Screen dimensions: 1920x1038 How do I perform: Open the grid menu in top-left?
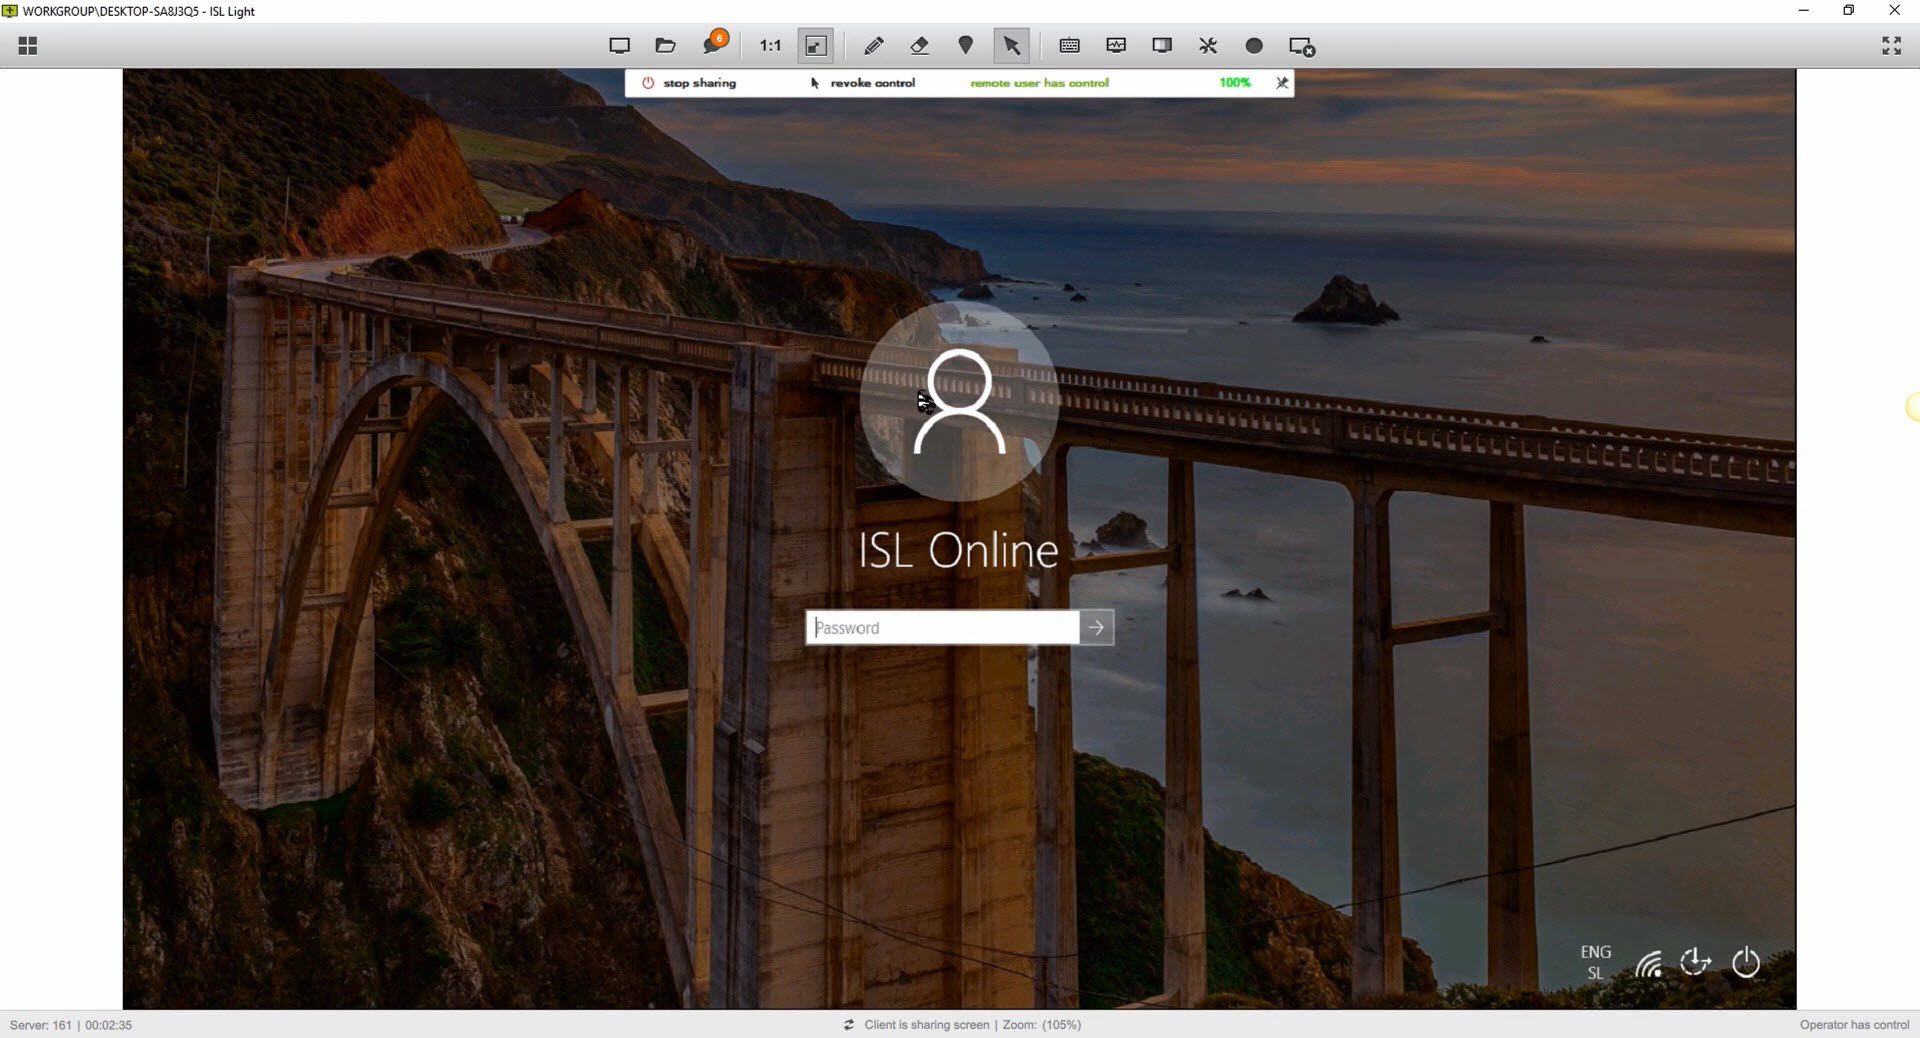28,46
